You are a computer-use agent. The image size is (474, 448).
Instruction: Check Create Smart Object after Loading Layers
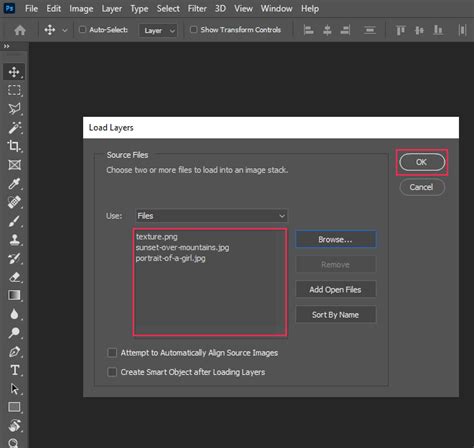point(112,372)
